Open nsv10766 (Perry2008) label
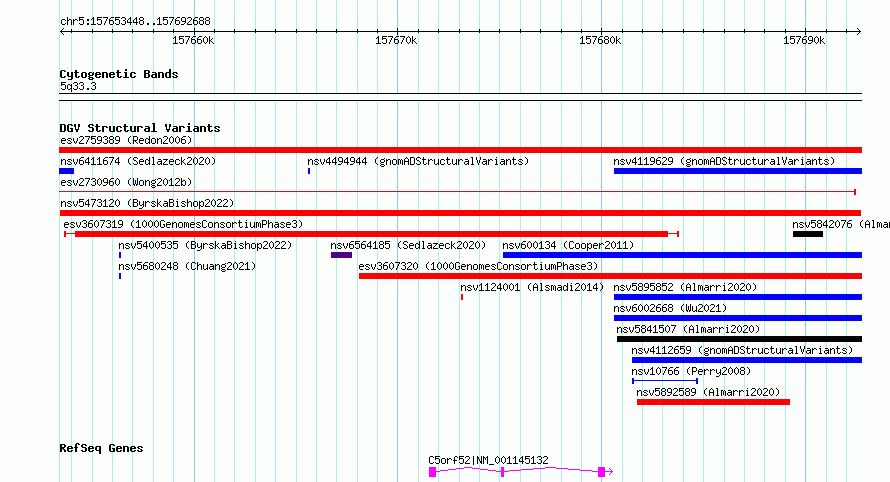This screenshot has height=482, width=890. coord(691,371)
